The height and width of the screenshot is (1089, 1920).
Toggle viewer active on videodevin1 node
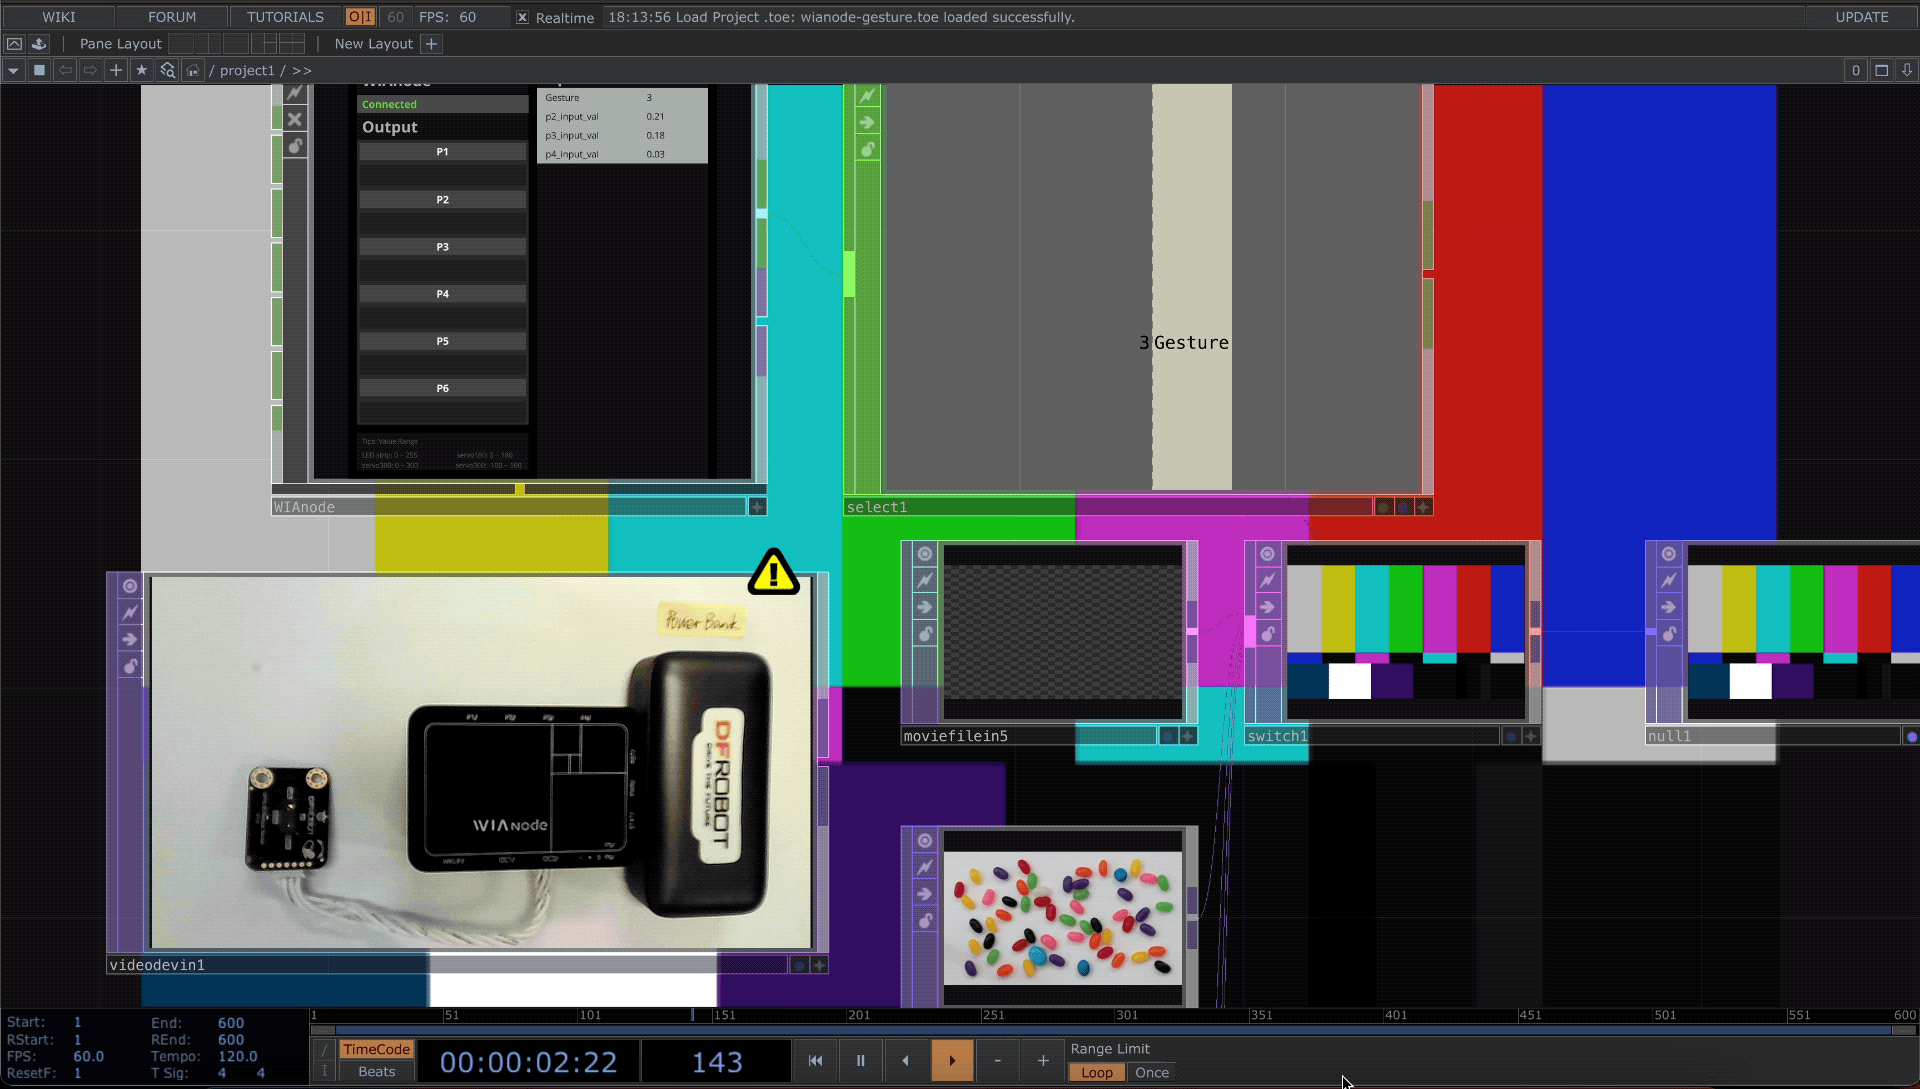click(x=130, y=586)
